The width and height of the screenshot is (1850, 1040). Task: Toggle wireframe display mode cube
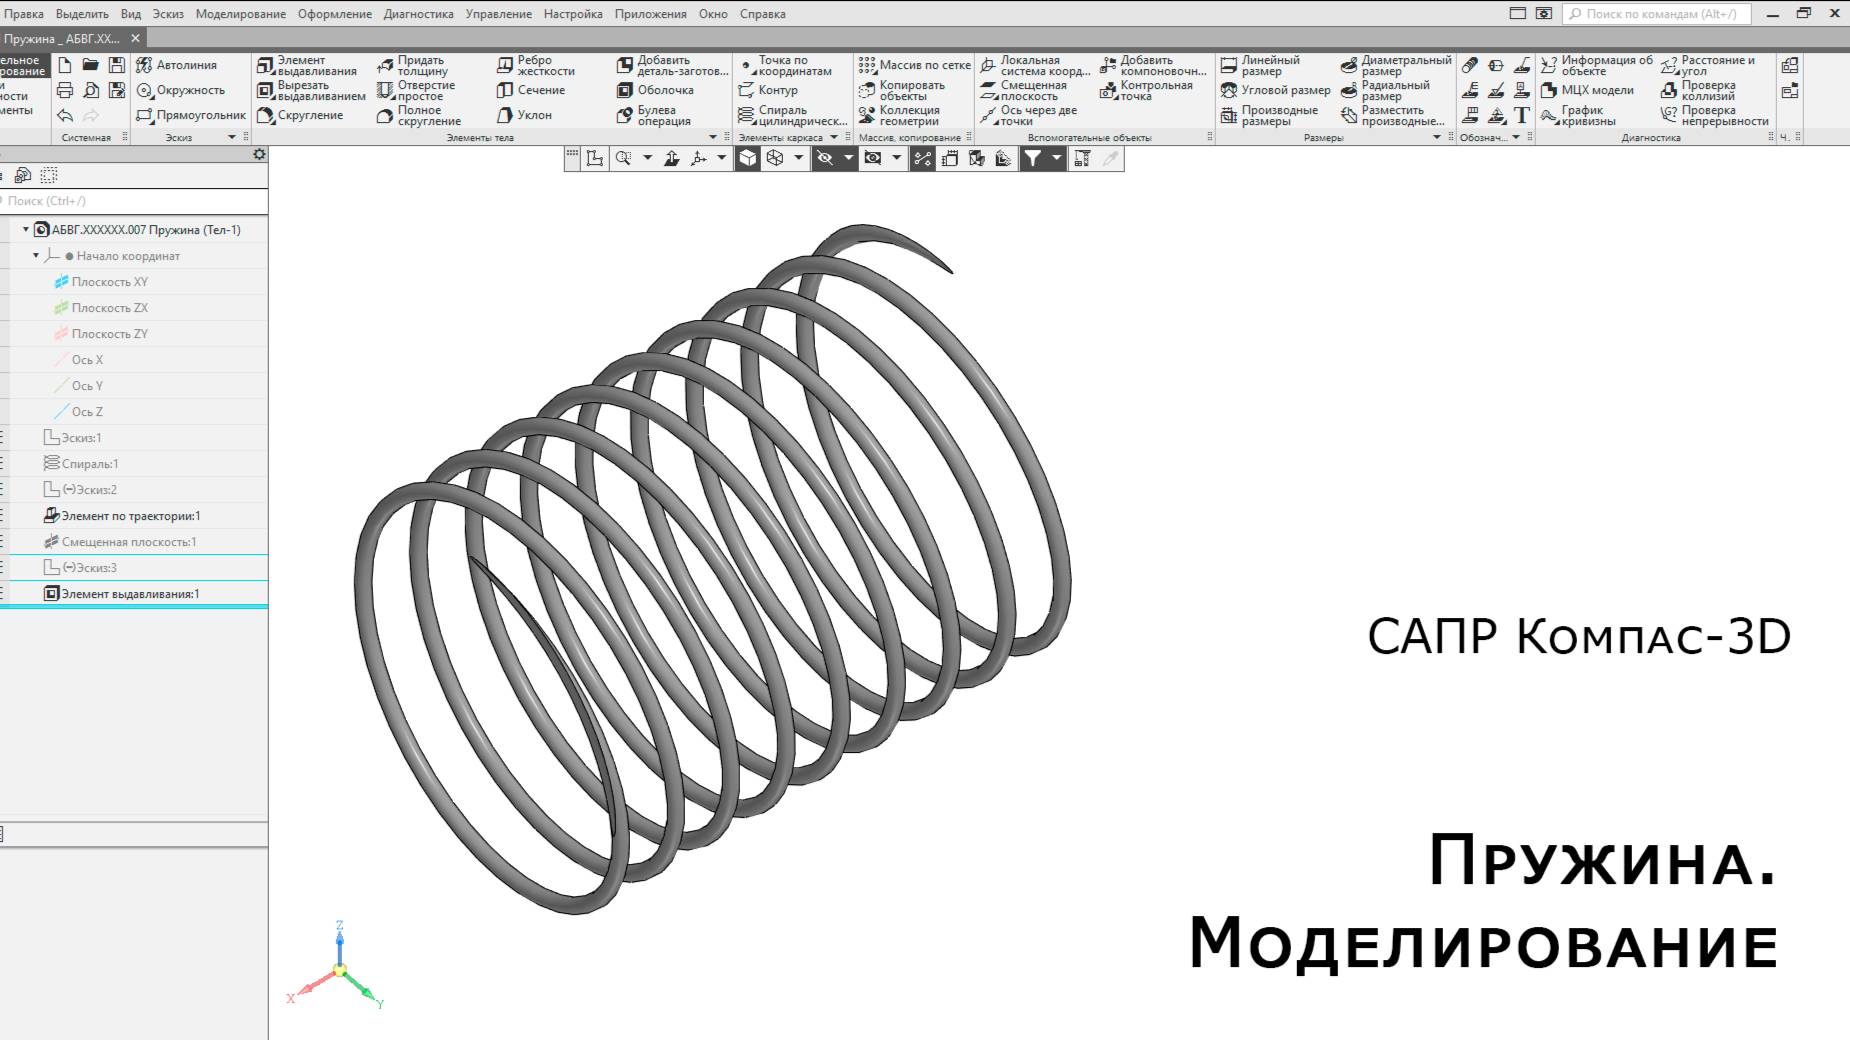(774, 158)
